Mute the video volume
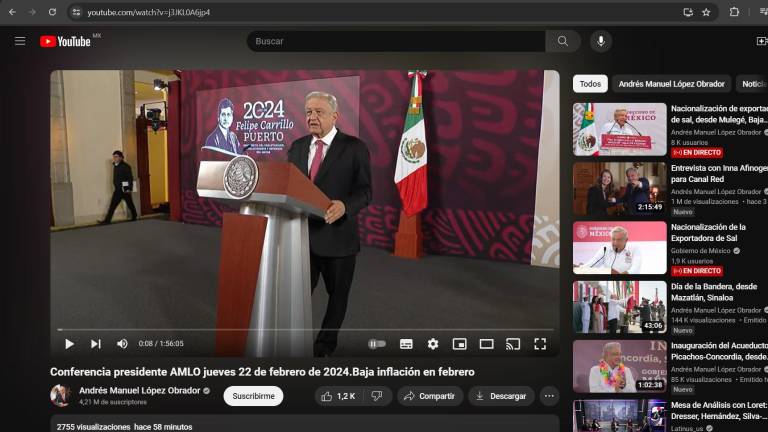 click(122, 344)
